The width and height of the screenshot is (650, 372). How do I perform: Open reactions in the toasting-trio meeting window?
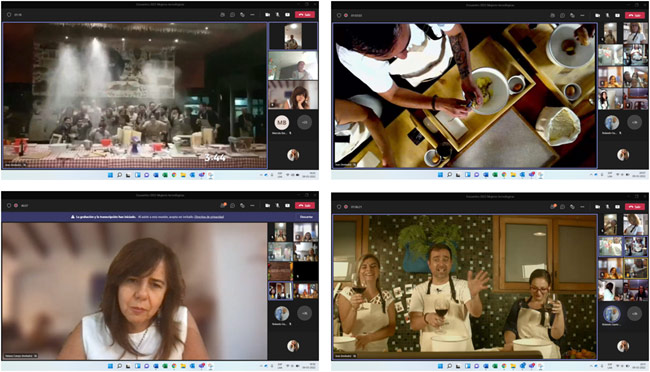[x=572, y=206]
